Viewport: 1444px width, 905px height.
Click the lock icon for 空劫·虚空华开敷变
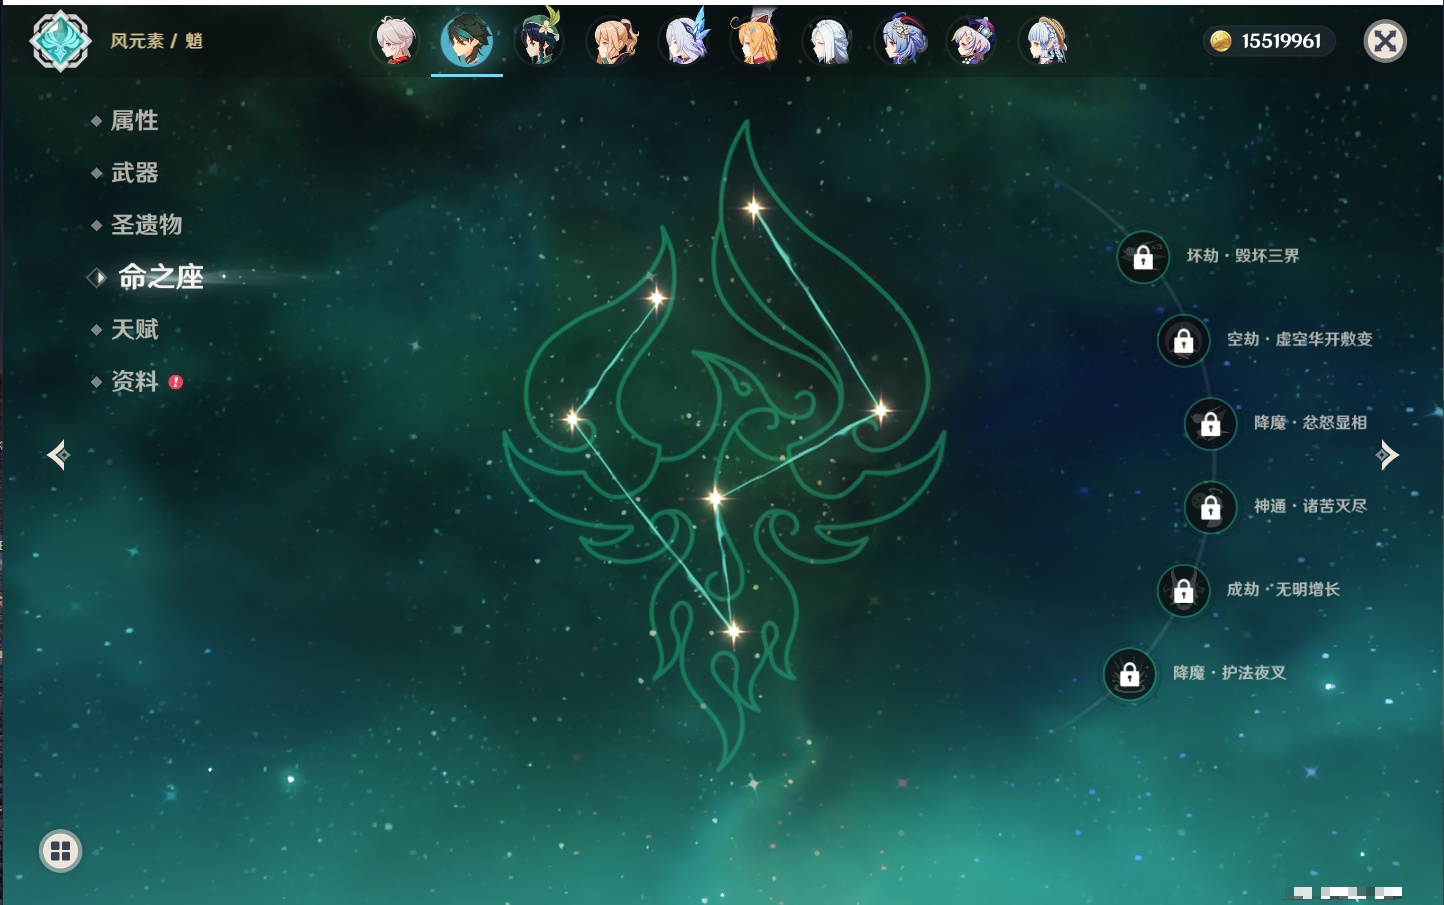coord(1183,340)
